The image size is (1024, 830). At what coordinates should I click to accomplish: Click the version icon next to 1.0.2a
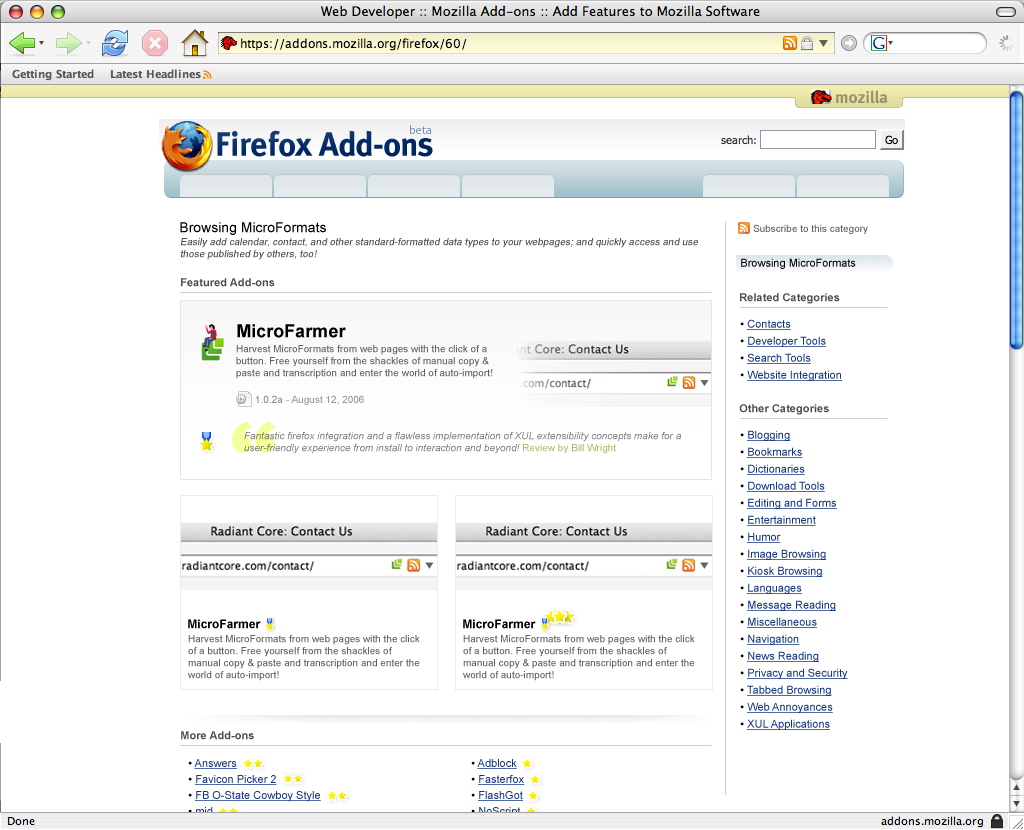coord(244,398)
